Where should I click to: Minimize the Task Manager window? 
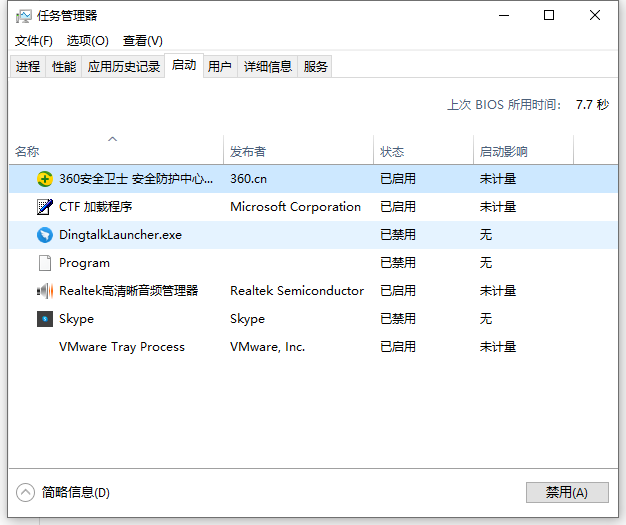point(504,16)
